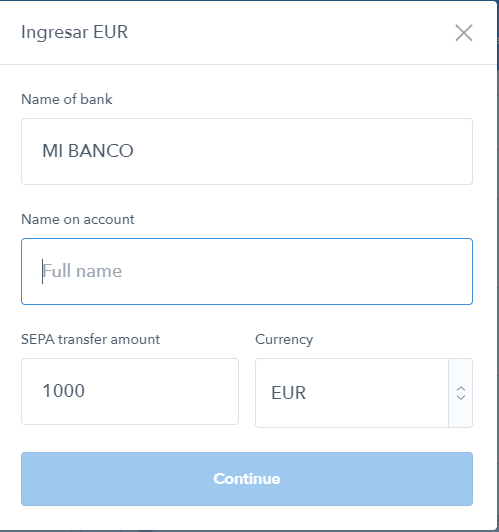Click the "Name on account" label

click(x=78, y=219)
